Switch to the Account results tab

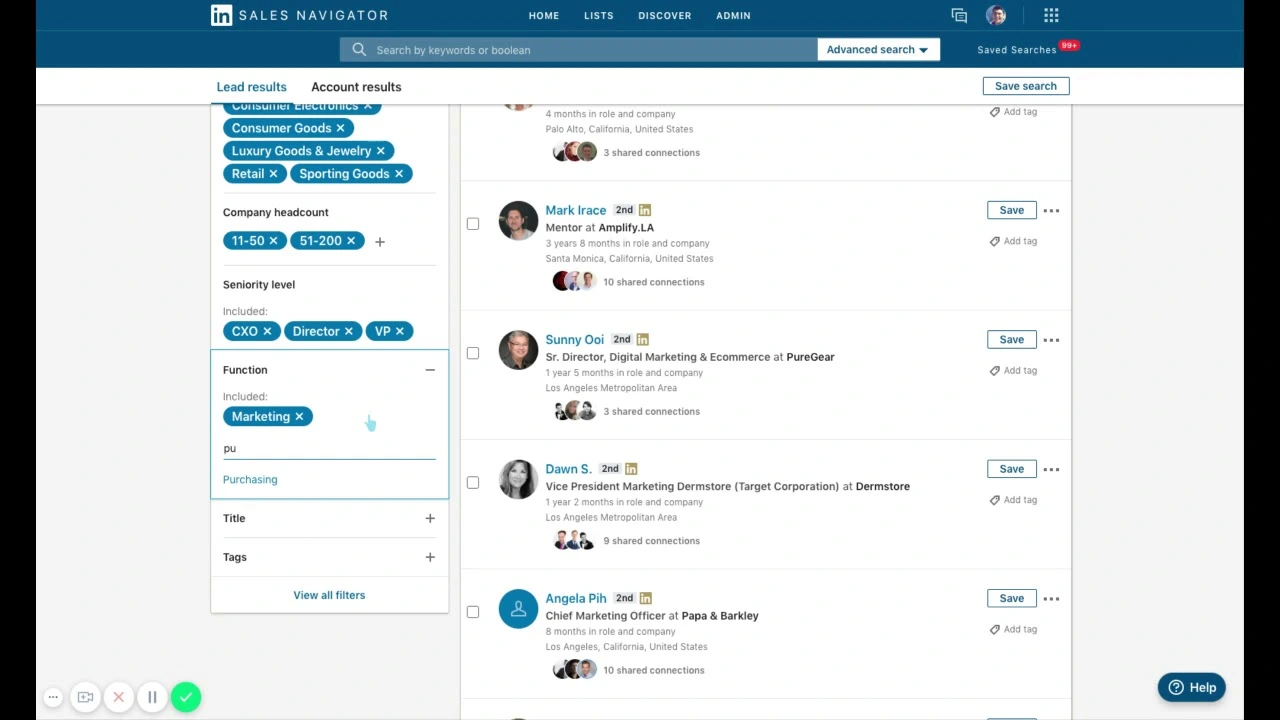click(355, 87)
